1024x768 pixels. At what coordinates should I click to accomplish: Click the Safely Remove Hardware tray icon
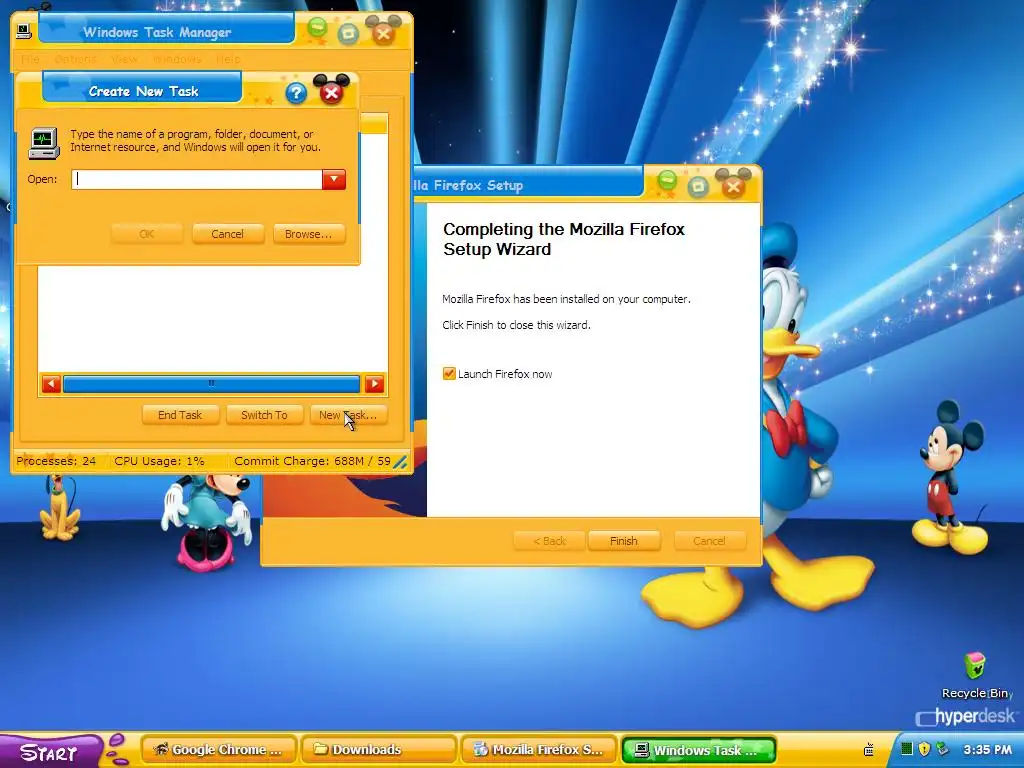coord(942,749)
